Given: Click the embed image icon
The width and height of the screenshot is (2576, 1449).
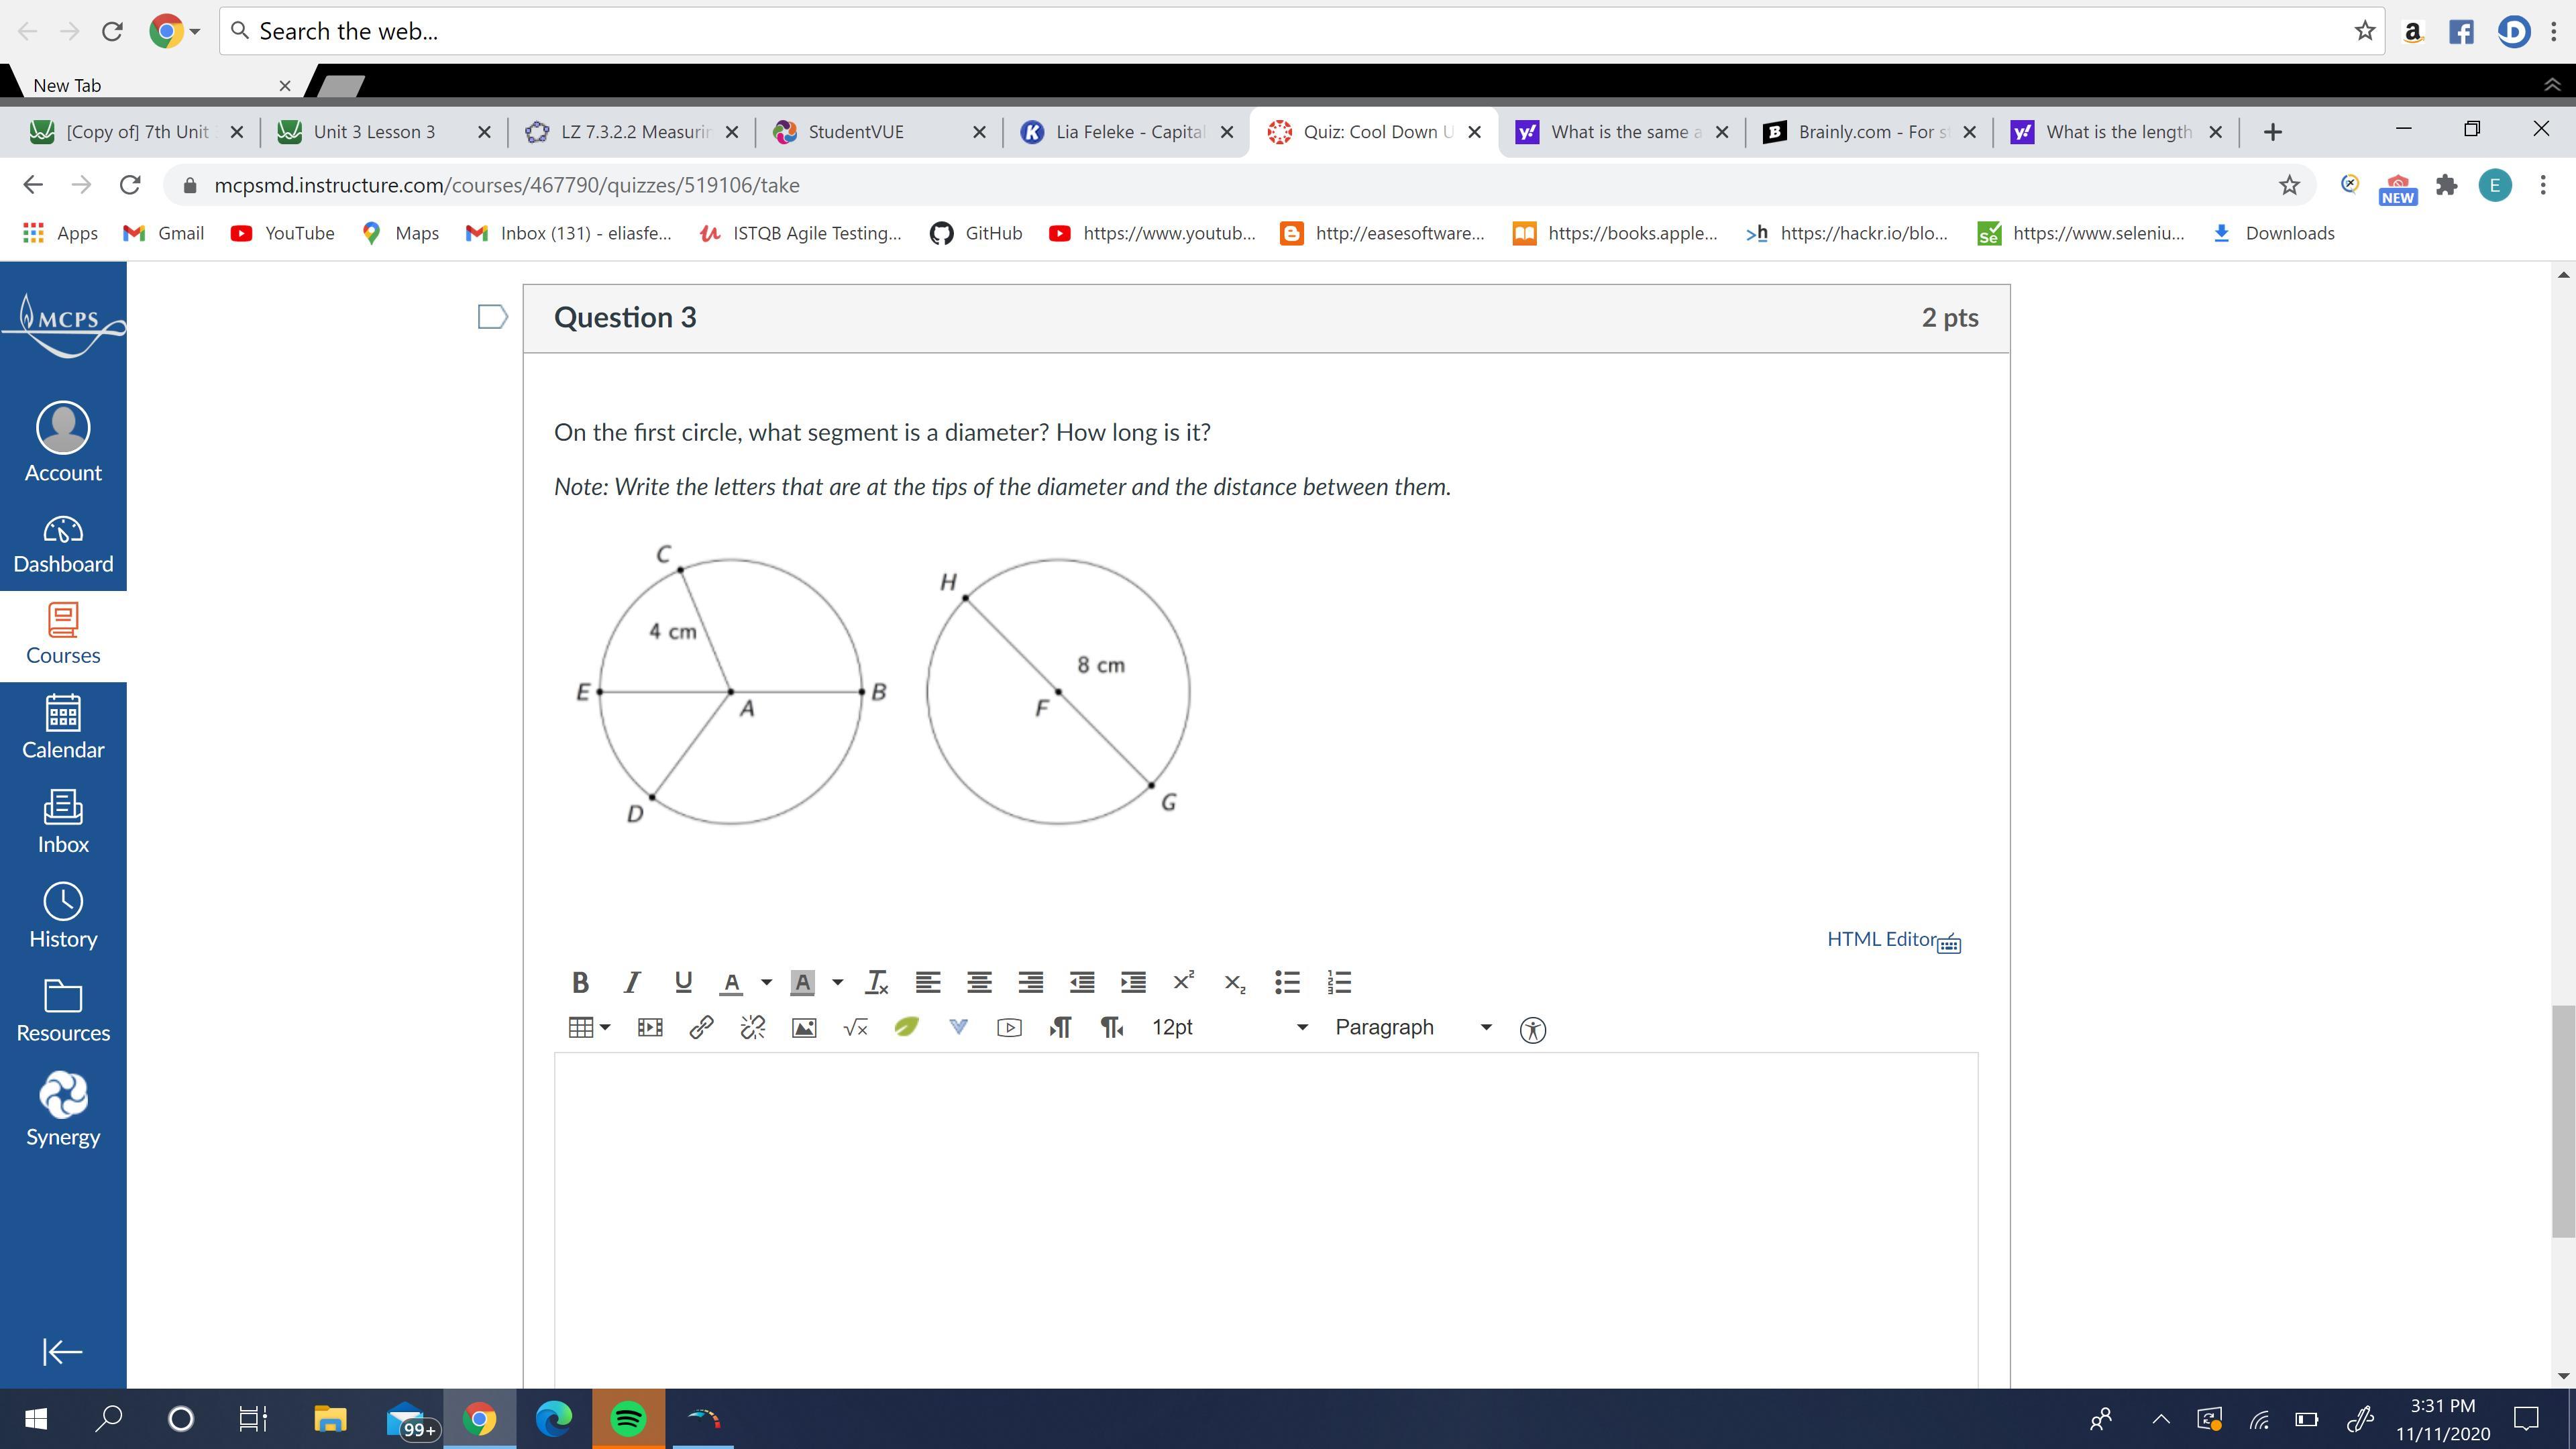Looking at the screenshot, I should [x=804, y=1027].
